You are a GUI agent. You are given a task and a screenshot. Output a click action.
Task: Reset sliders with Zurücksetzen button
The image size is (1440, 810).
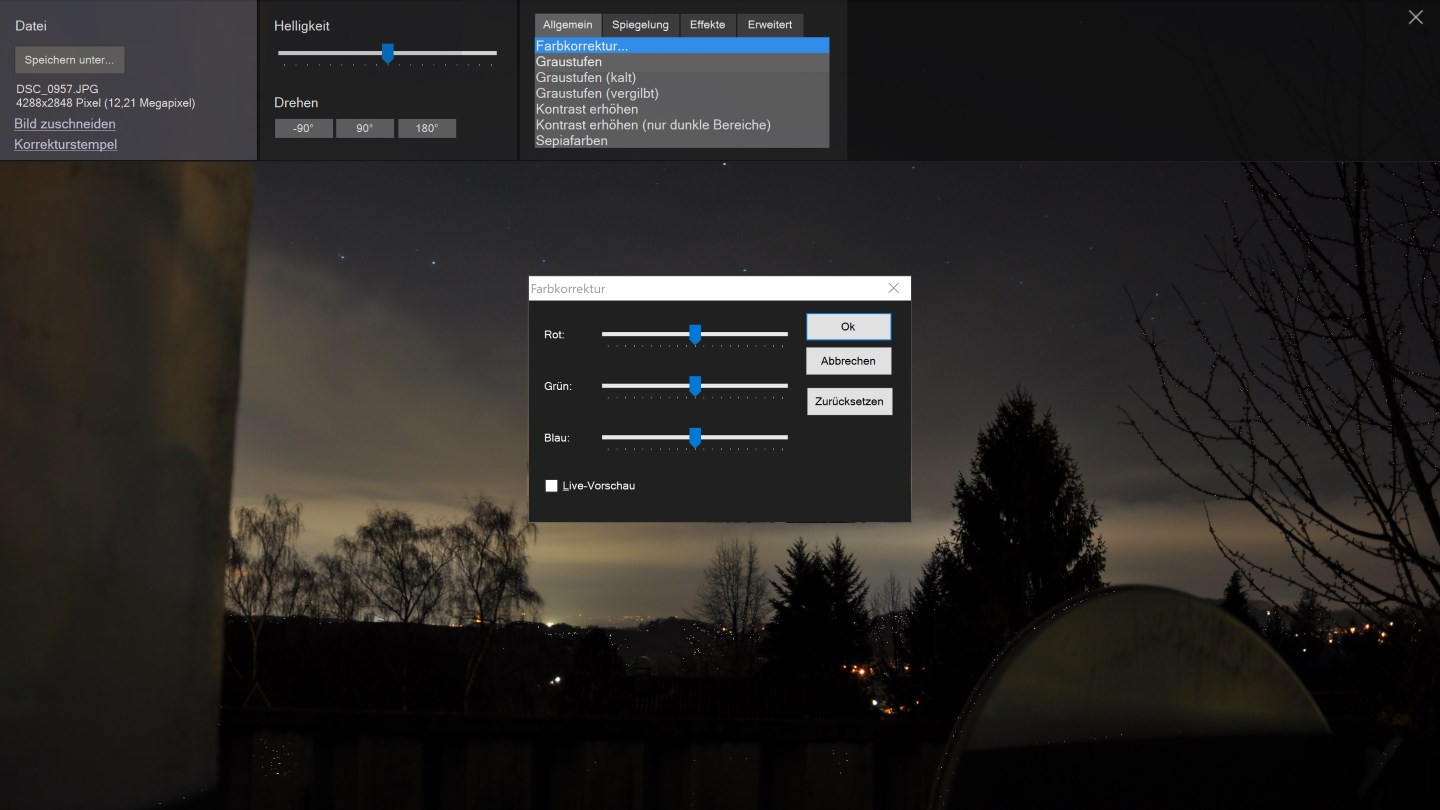tap(849, 401)
